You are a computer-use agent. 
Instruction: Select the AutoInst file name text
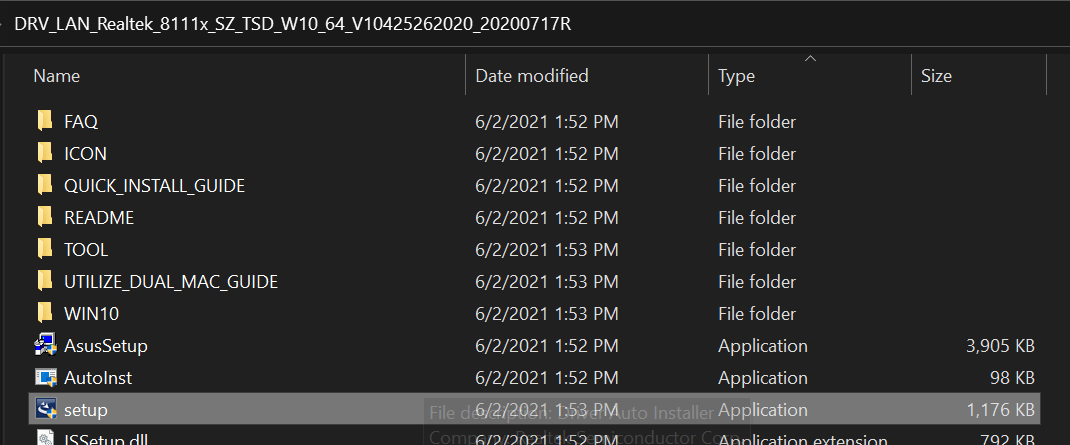tap(97, 378)
